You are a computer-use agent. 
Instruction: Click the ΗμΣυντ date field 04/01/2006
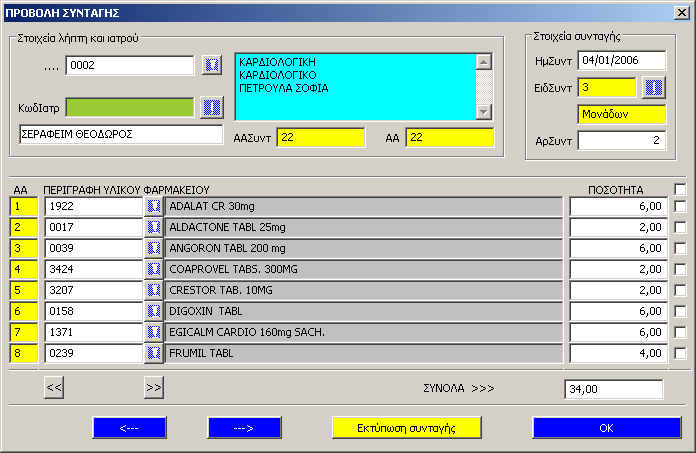point(621,60)
